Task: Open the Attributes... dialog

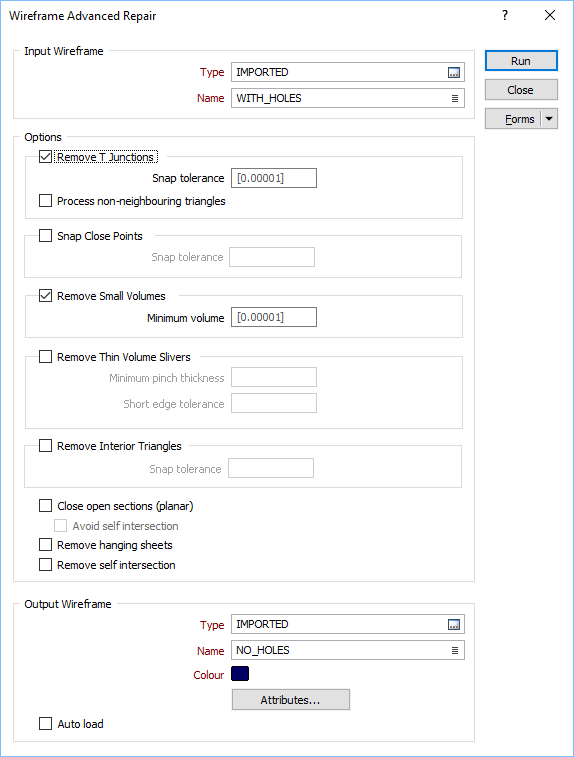Action: click(x=291, y=700)
